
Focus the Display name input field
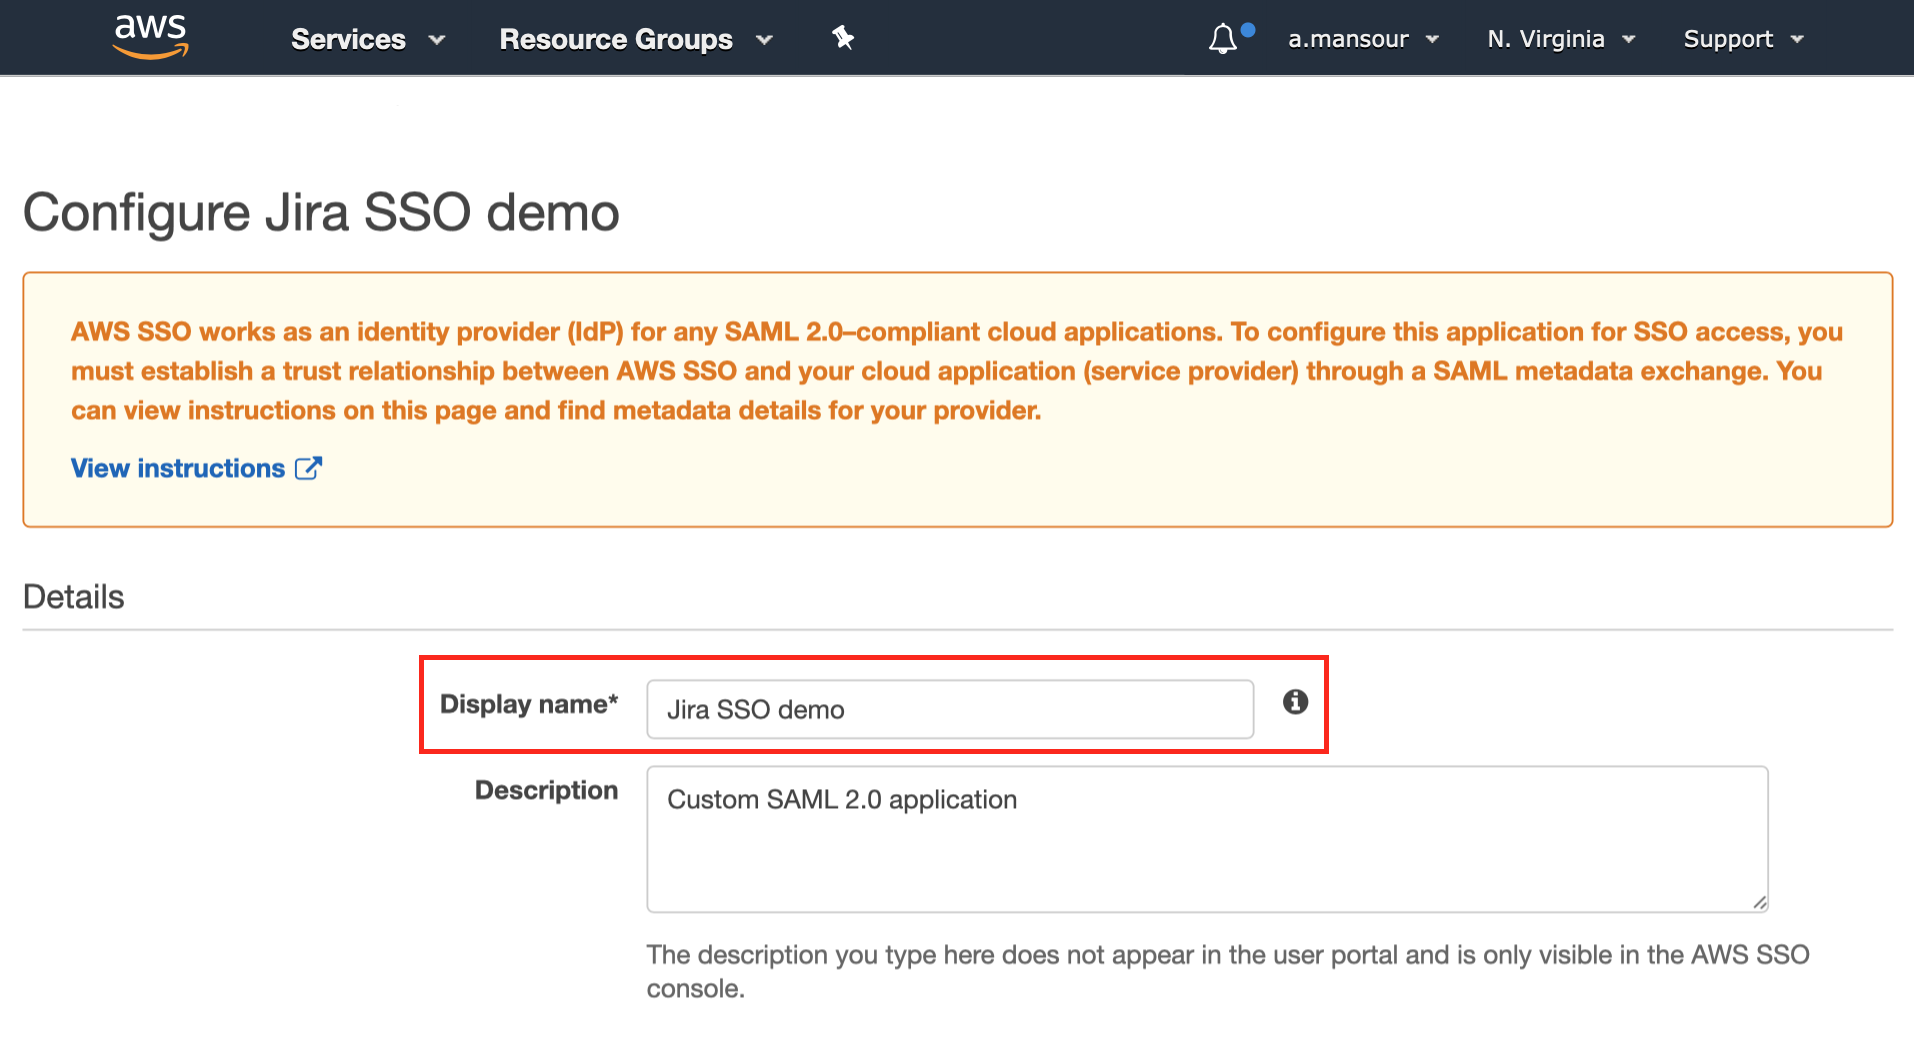pyautogui.click(x=950, y=709)
